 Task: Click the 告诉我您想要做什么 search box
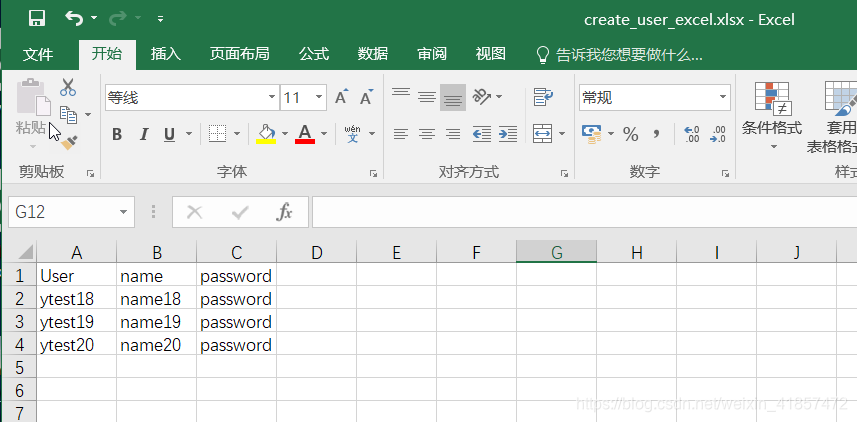click(620, 55)
